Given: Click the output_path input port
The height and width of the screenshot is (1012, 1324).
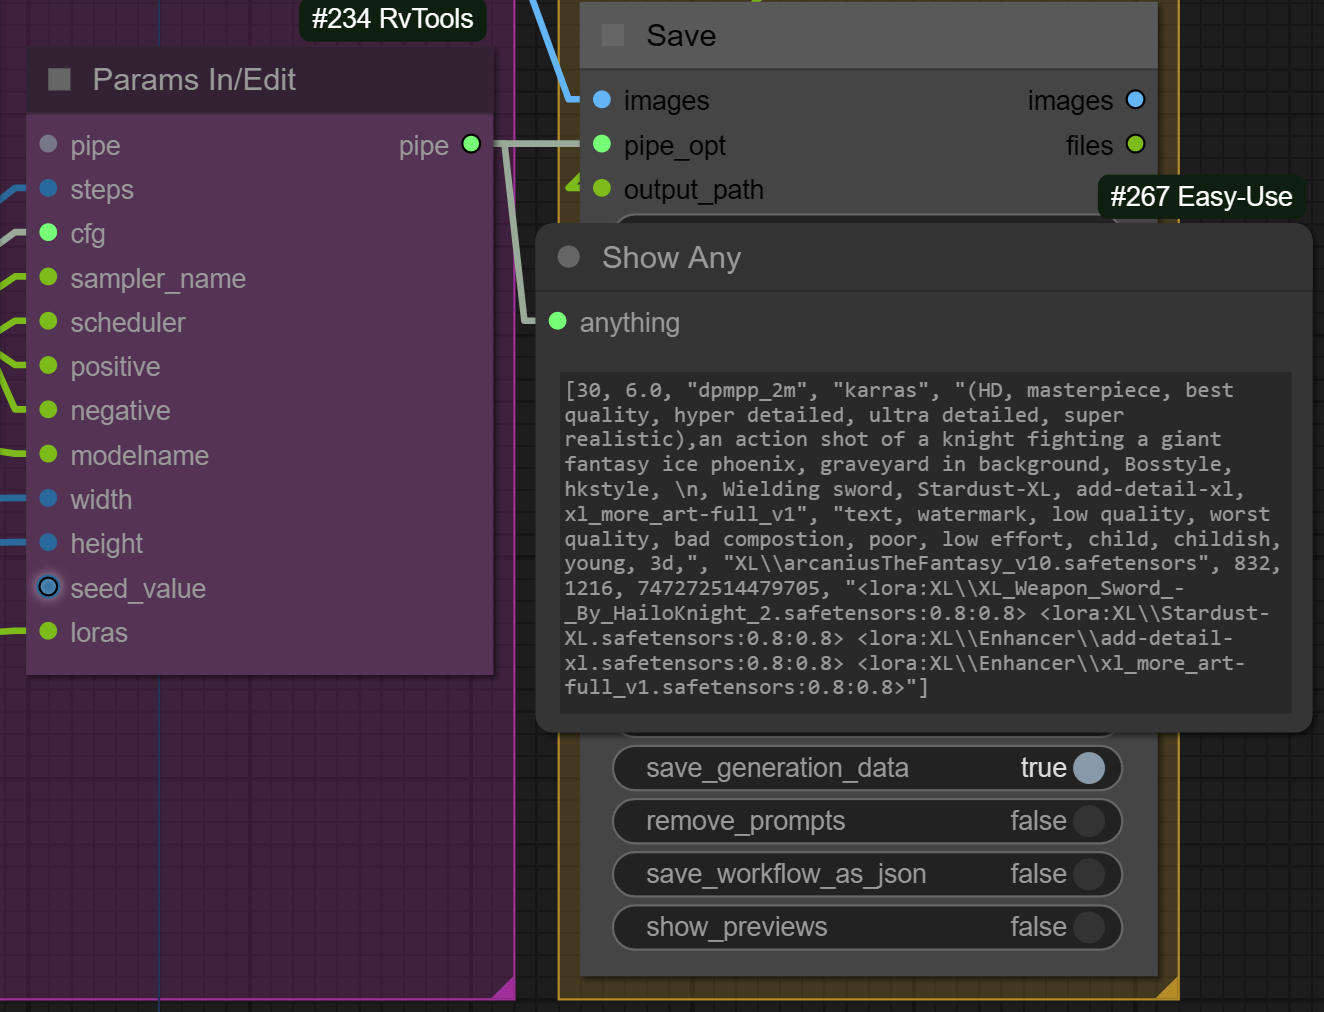Looking at the screenshot, I should (x=602, y=188).
